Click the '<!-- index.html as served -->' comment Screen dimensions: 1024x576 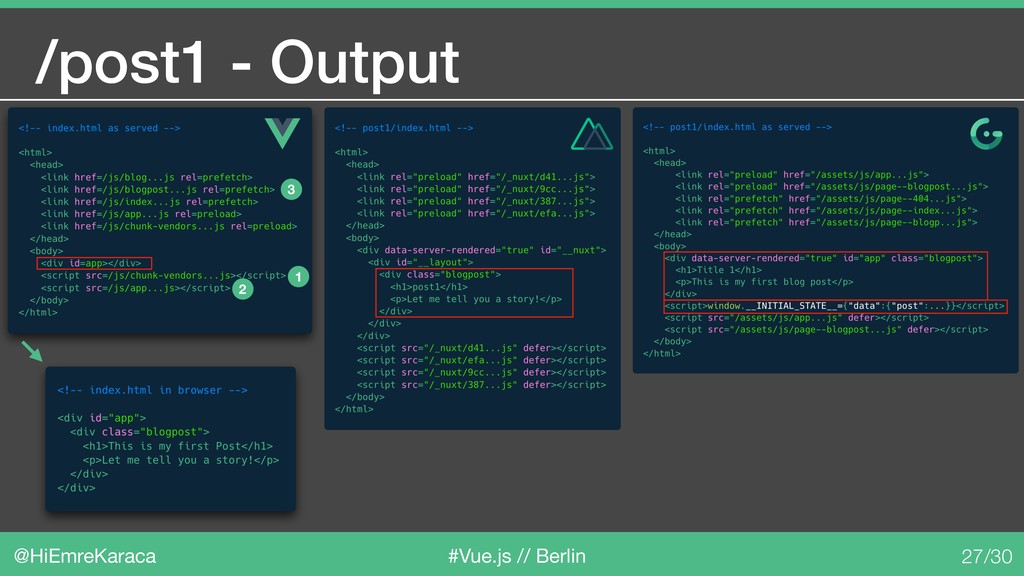tap(99, 128)
